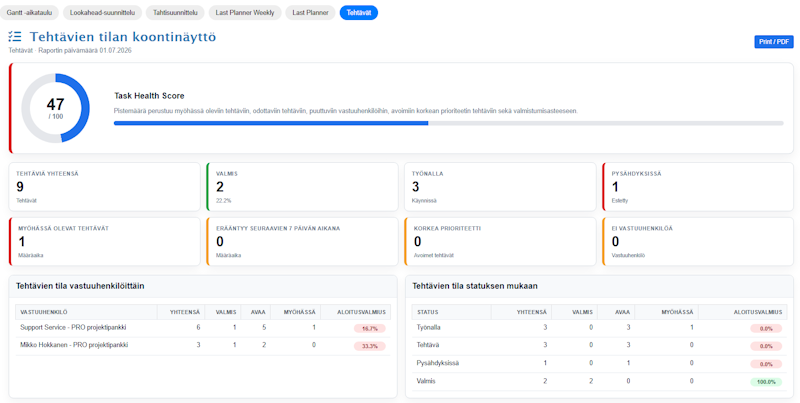This screenshot has width=800, height=403.
Task: Select the active Tehtävät tab
Action: coord(359,13)
